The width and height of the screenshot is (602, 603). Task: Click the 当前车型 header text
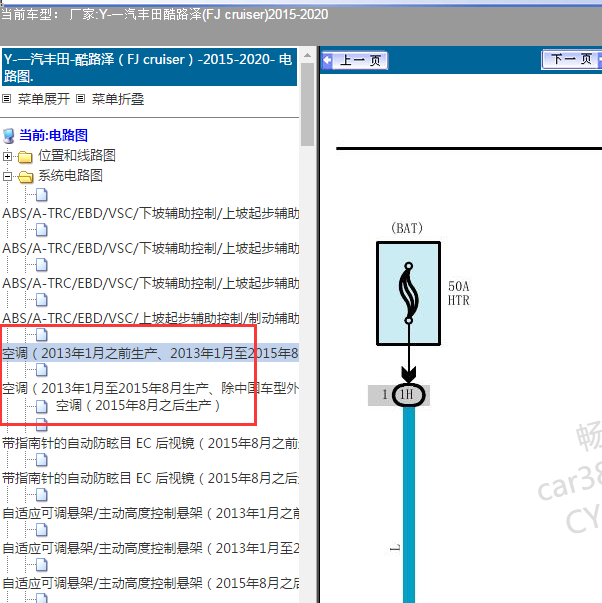pyautogui.click(x=165, y=15)
